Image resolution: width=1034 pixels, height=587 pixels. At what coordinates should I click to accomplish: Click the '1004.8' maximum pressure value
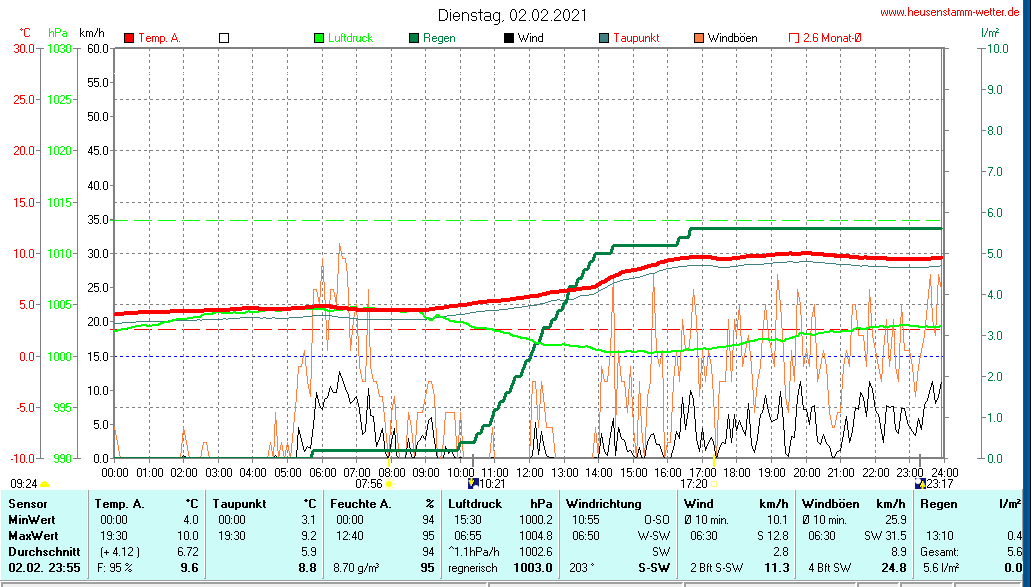click(x=535, y=536)
